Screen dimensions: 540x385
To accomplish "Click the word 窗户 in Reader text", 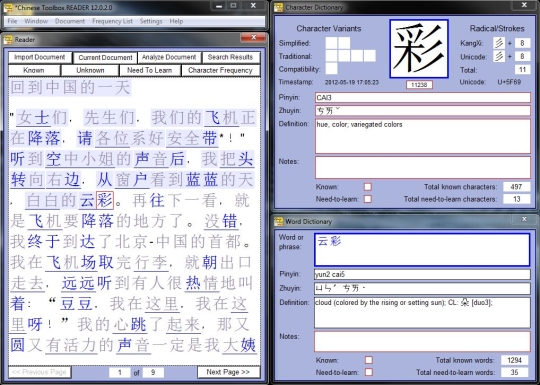I will pyautogui.click(x=132, y=180).
